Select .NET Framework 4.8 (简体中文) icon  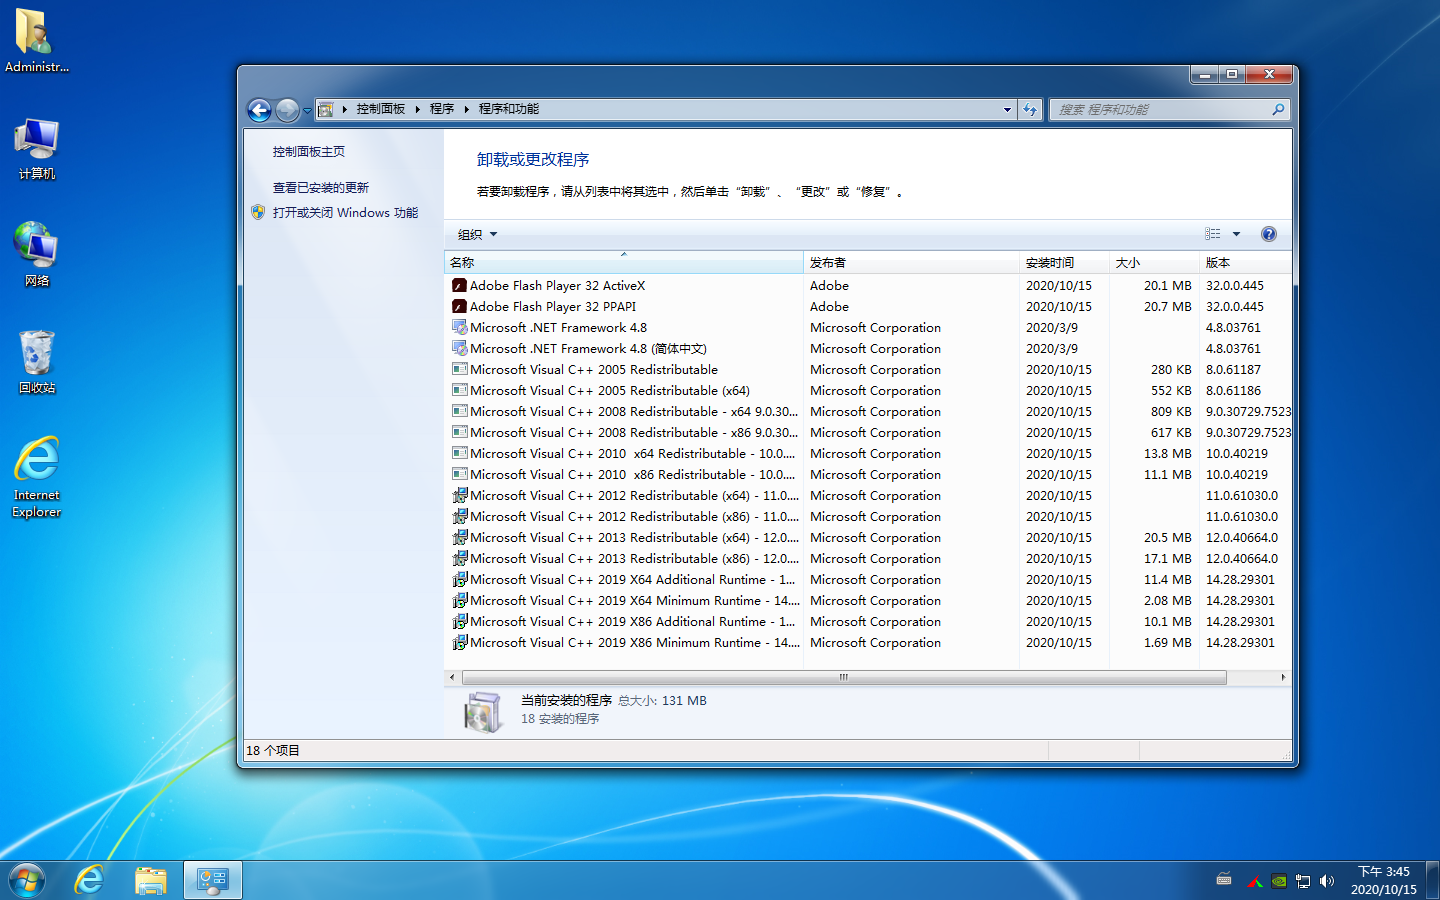tap(460, 349)
